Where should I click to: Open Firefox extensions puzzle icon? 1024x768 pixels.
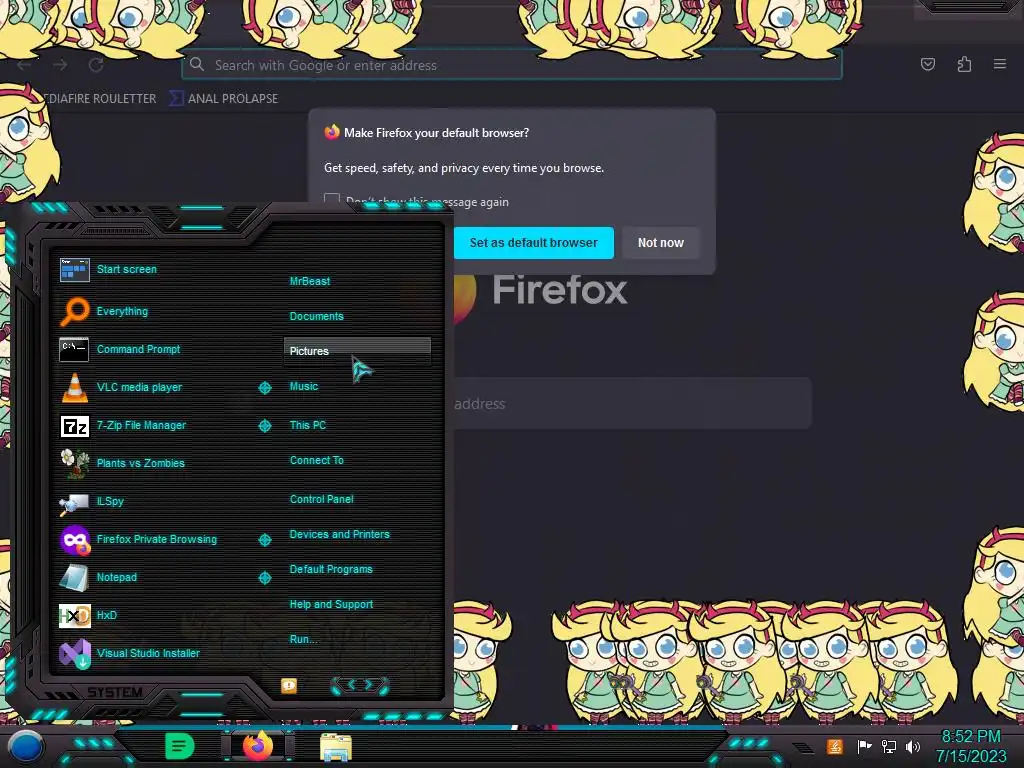pos(965,64)
